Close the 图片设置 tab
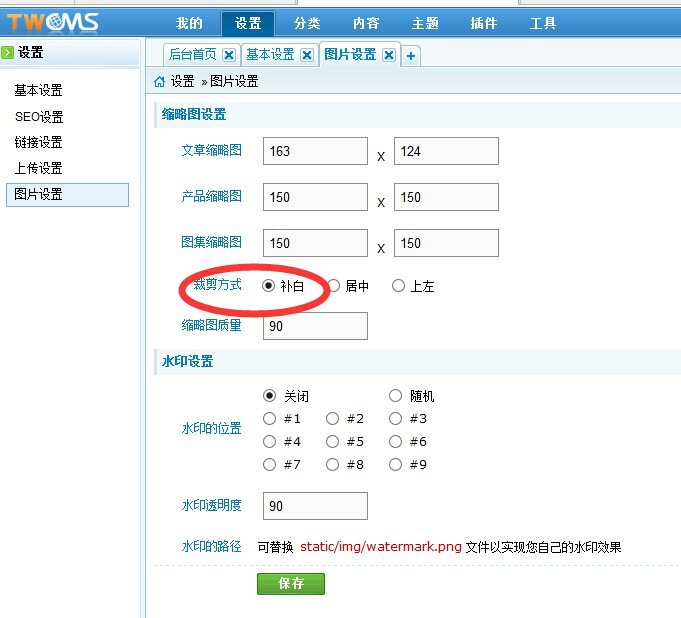 pyautogui.click(x=389, y=55)
